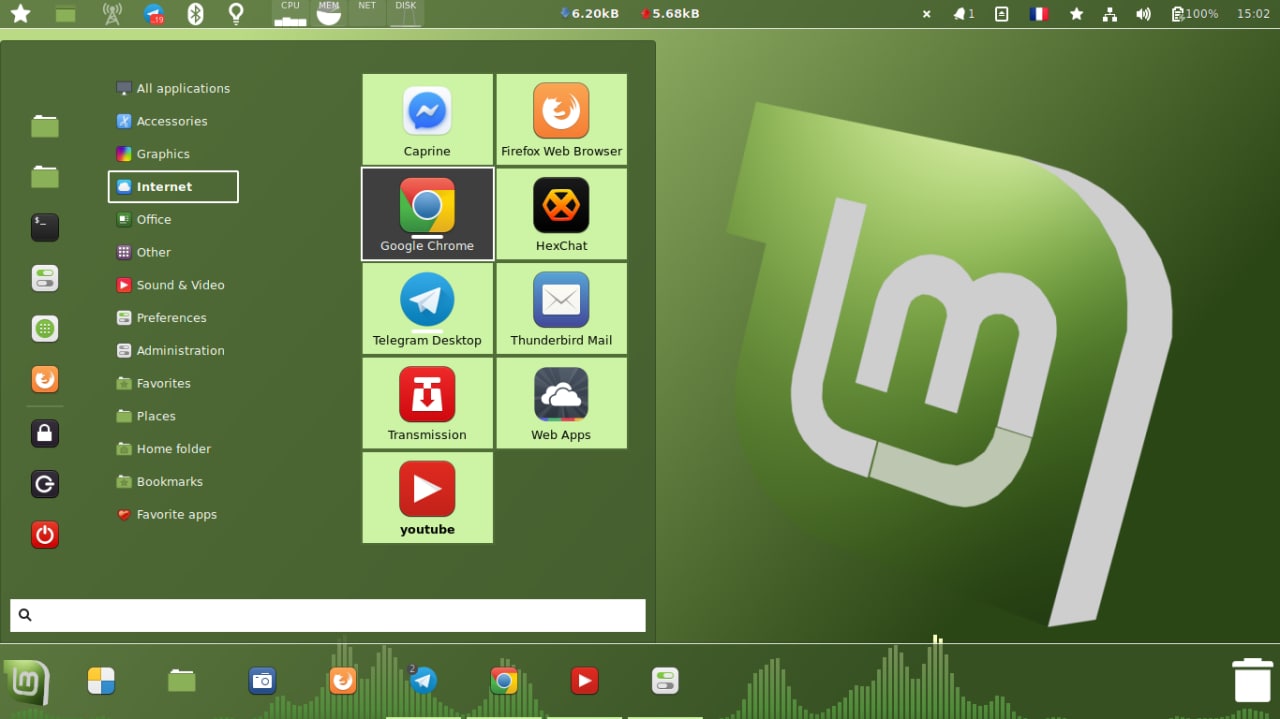
Task: Click the light bulb applet
Action: 236,14
